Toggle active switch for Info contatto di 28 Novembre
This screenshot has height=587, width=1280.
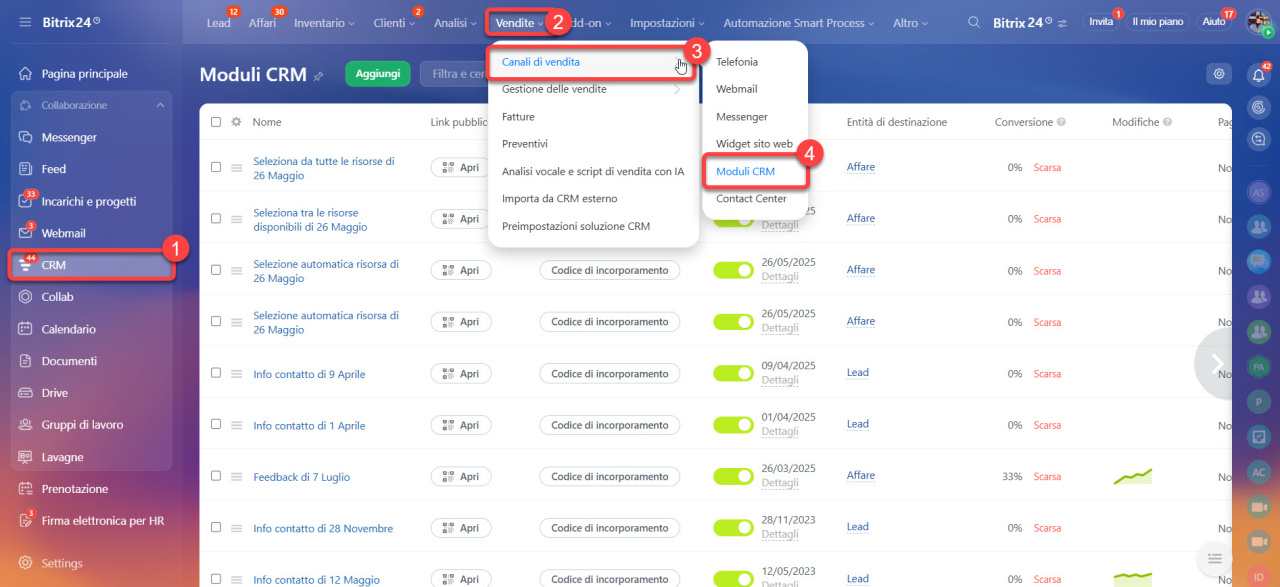[733, 528]
